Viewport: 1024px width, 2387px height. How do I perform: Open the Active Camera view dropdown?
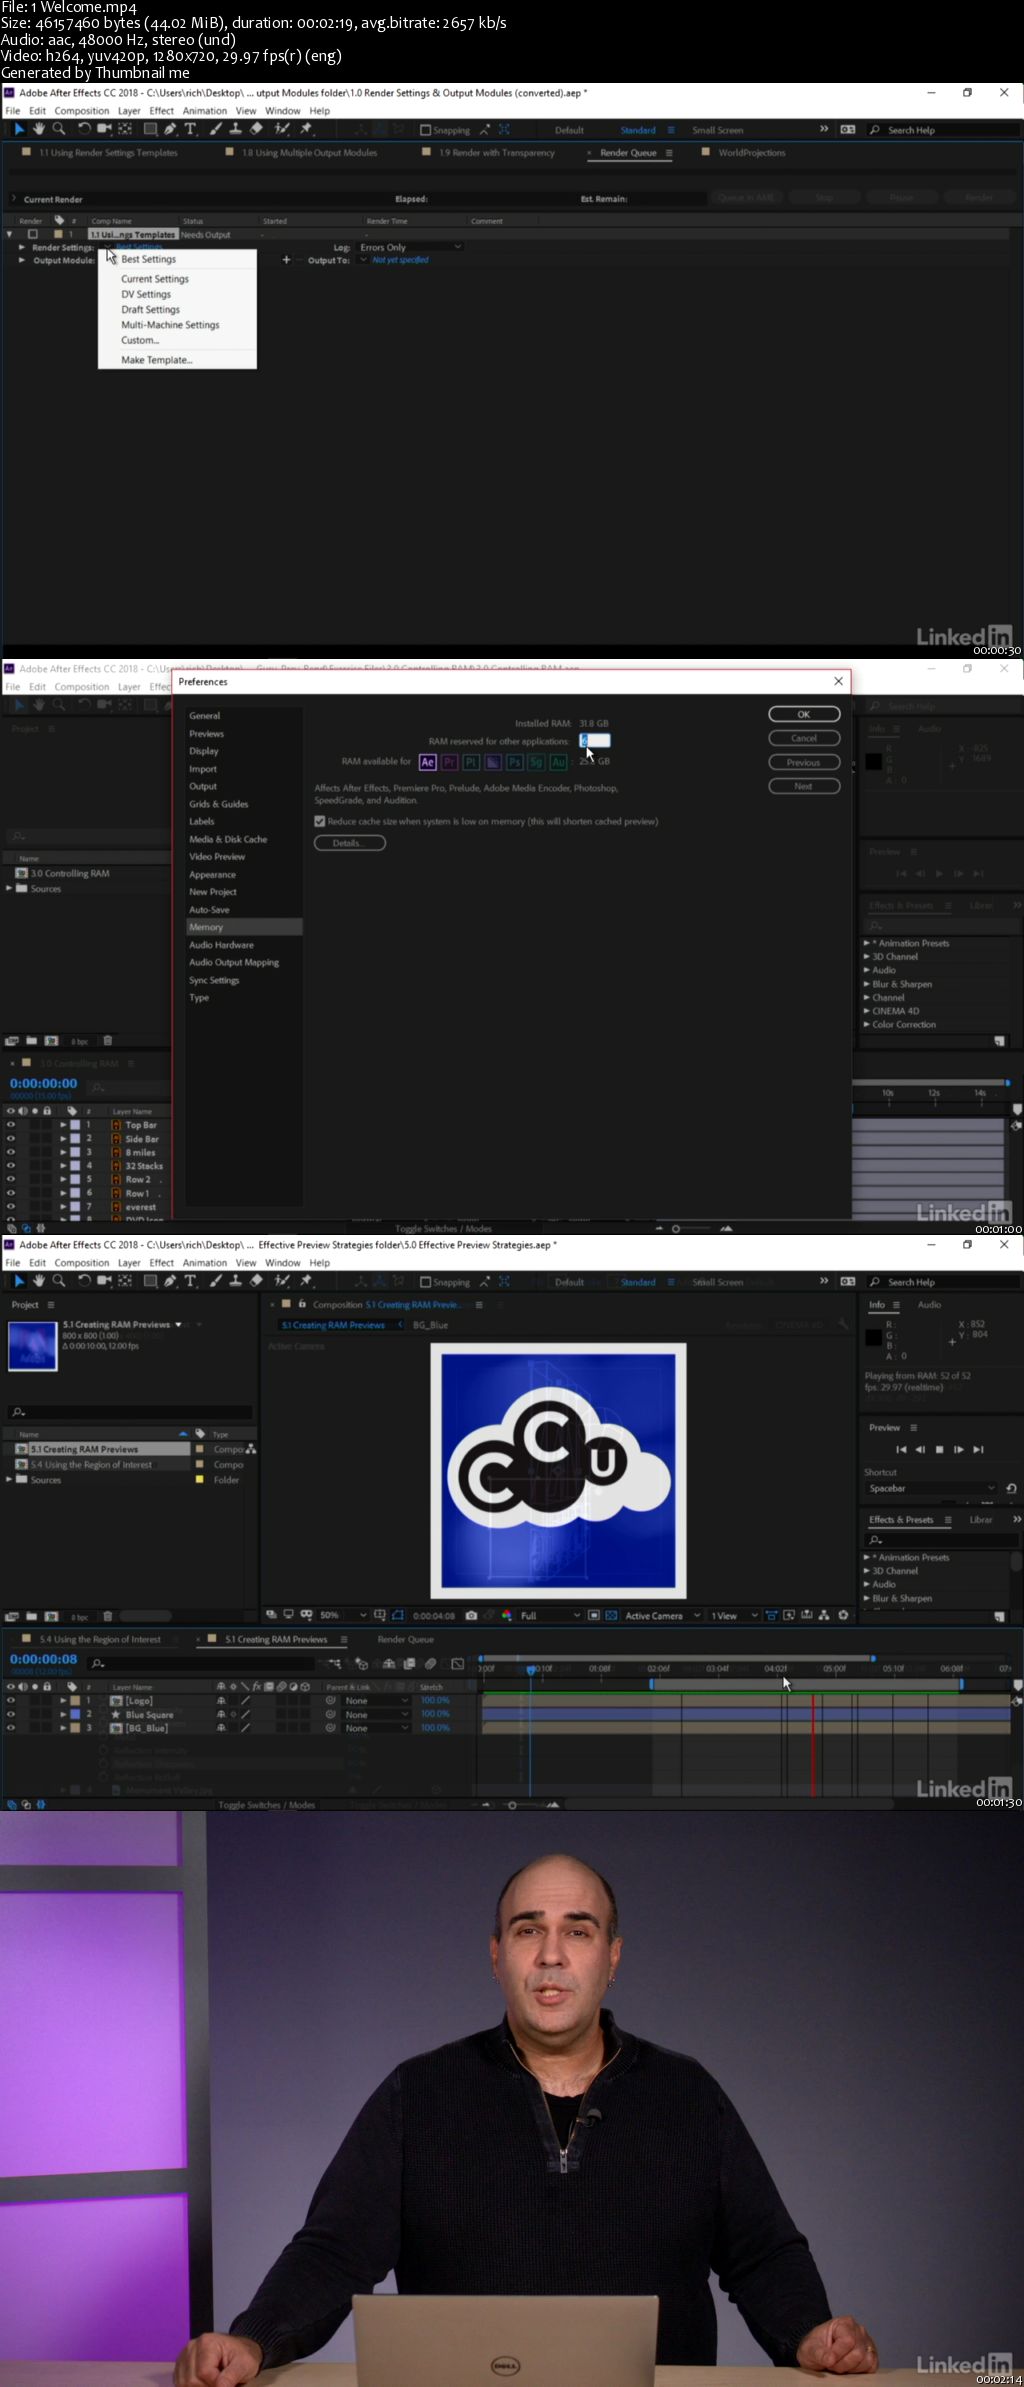(662, 1615)
